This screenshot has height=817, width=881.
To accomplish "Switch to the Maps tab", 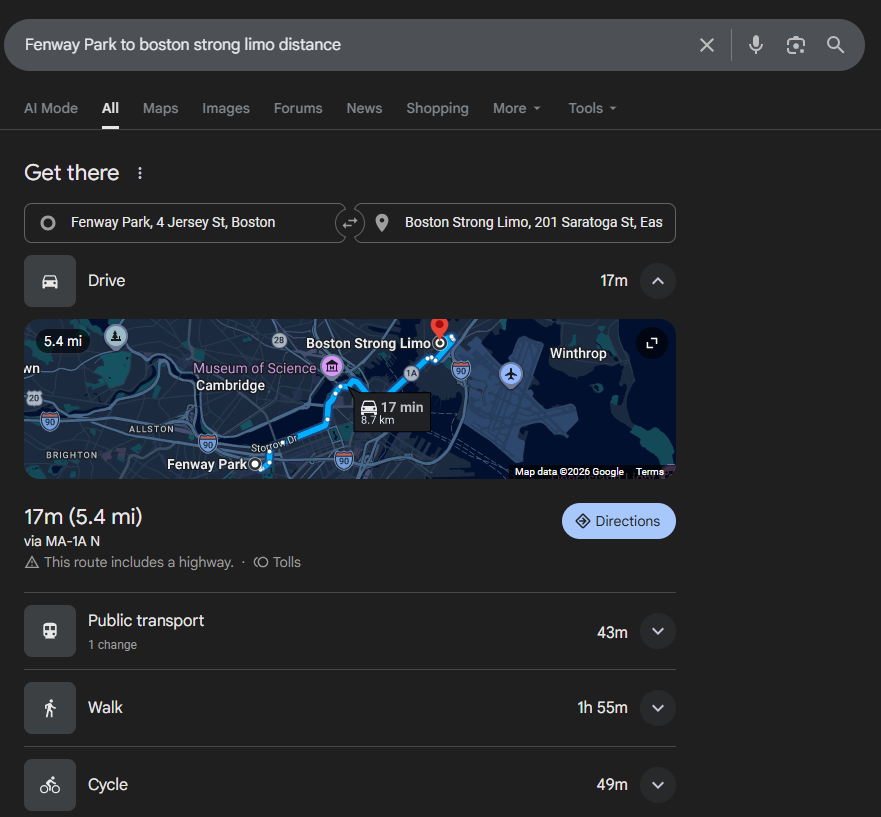I will (x=160, y=108).
